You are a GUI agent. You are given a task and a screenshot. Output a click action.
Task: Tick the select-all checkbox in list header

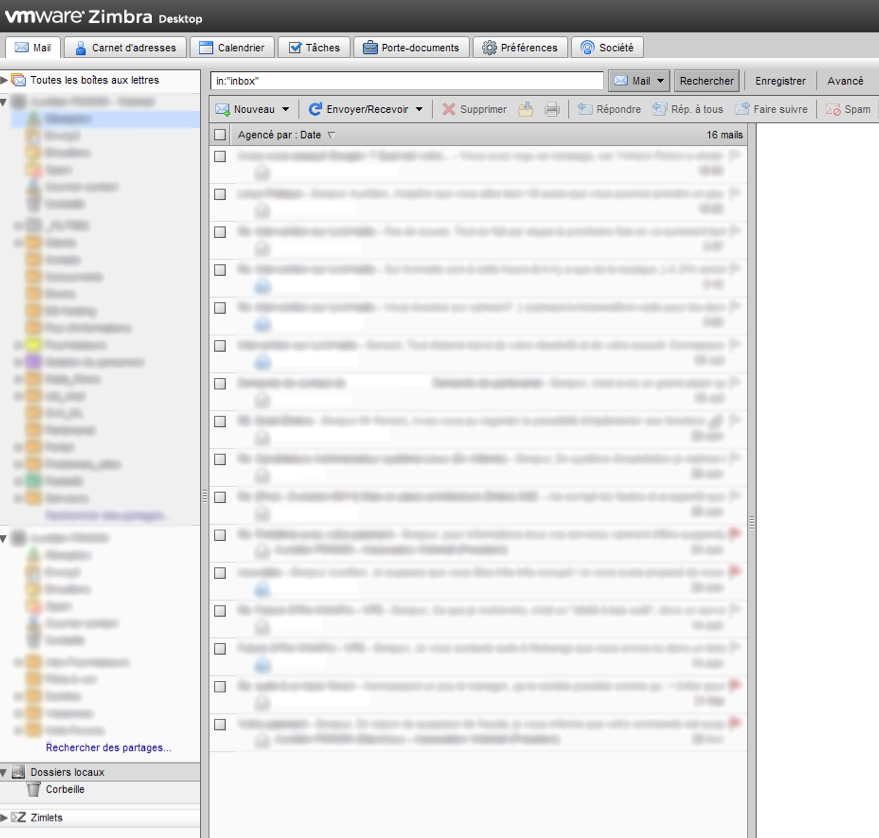point(220,135)
